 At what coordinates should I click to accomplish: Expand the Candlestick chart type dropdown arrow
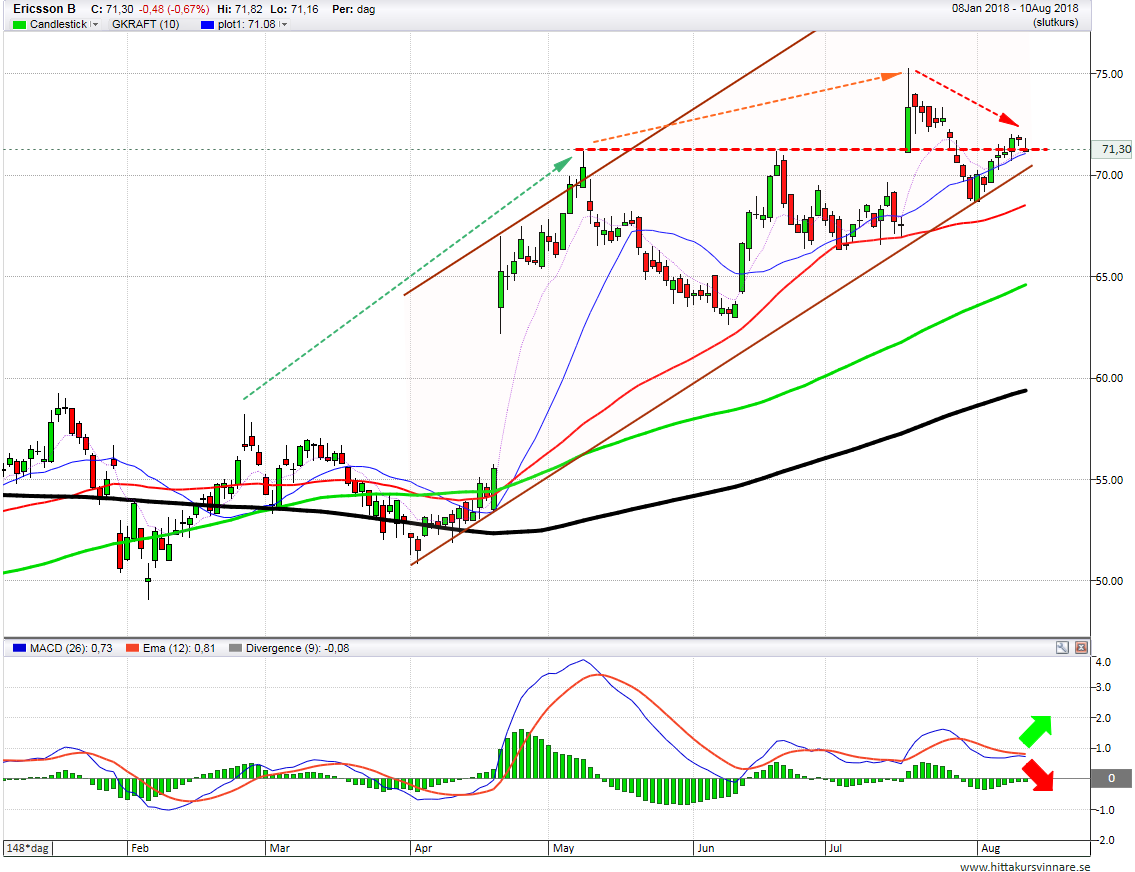(x=95, y=25)
